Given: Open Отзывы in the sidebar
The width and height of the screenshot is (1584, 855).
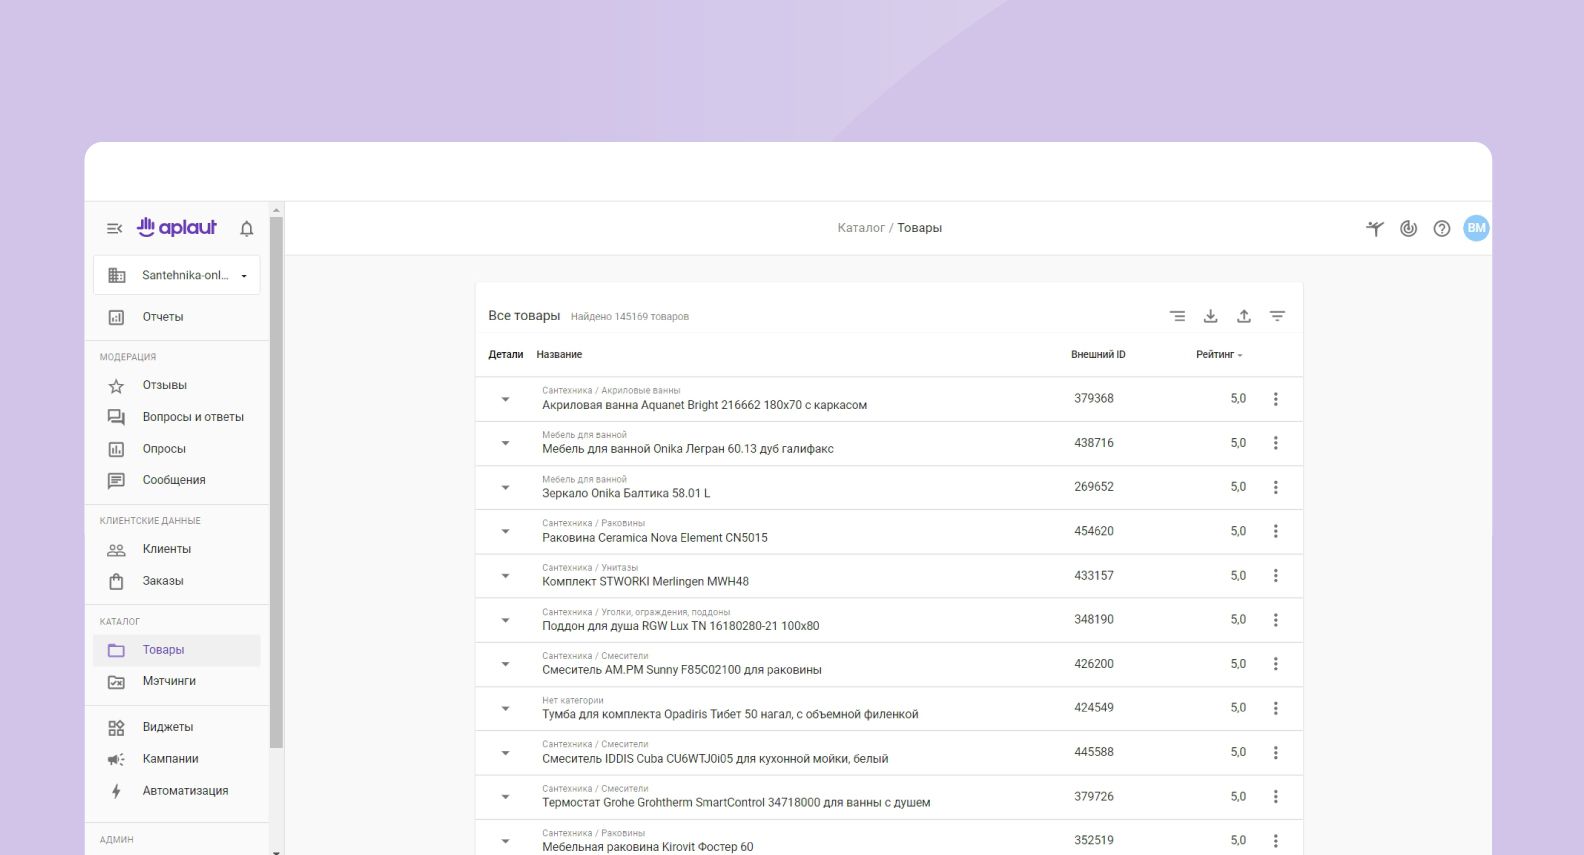Looking at the screenshot, I should tap(164, 385).
